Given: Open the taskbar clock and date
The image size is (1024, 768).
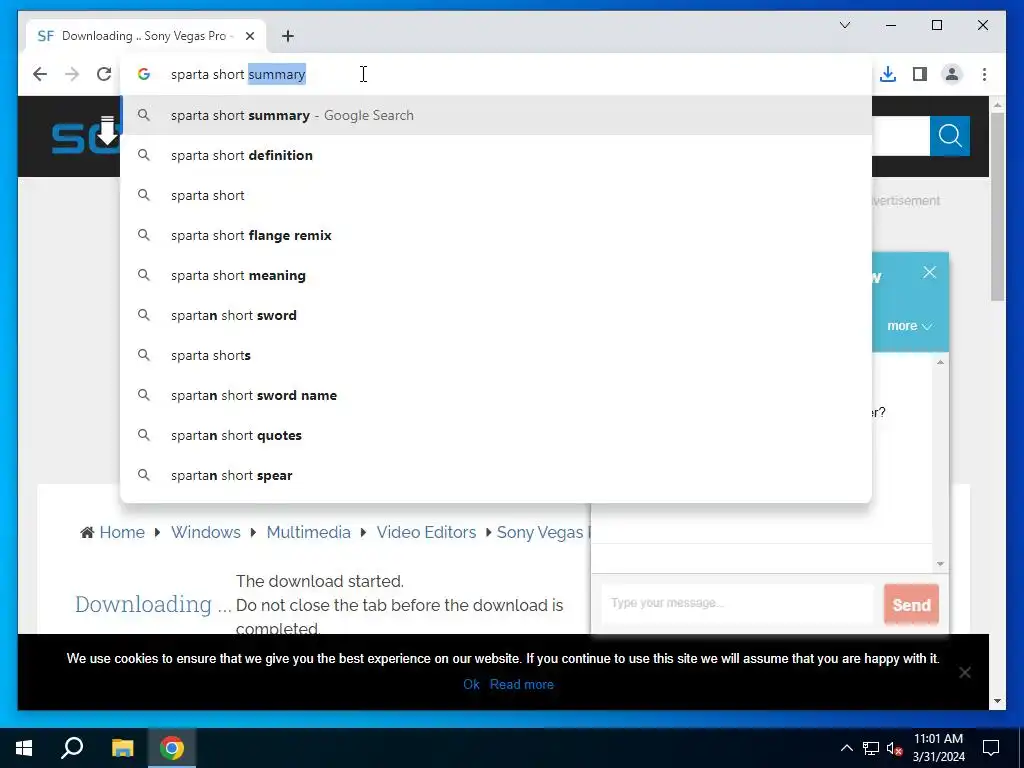Looking at the screenshot, I should coord(938,748).
